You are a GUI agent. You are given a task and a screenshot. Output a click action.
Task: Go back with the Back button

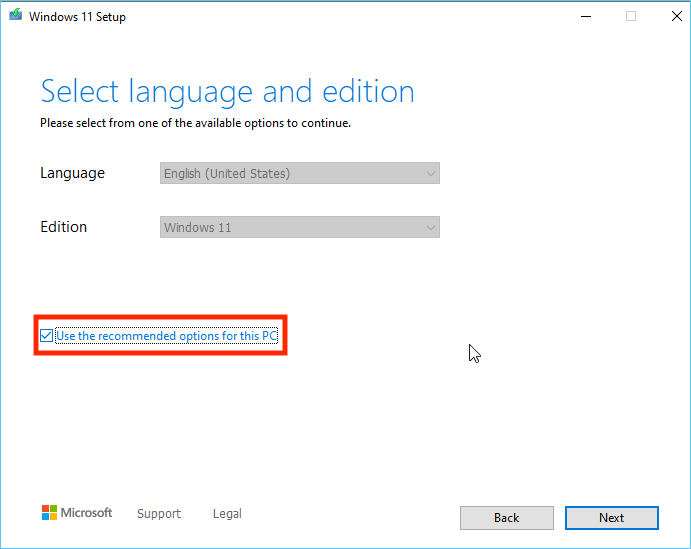coord(506,517)
